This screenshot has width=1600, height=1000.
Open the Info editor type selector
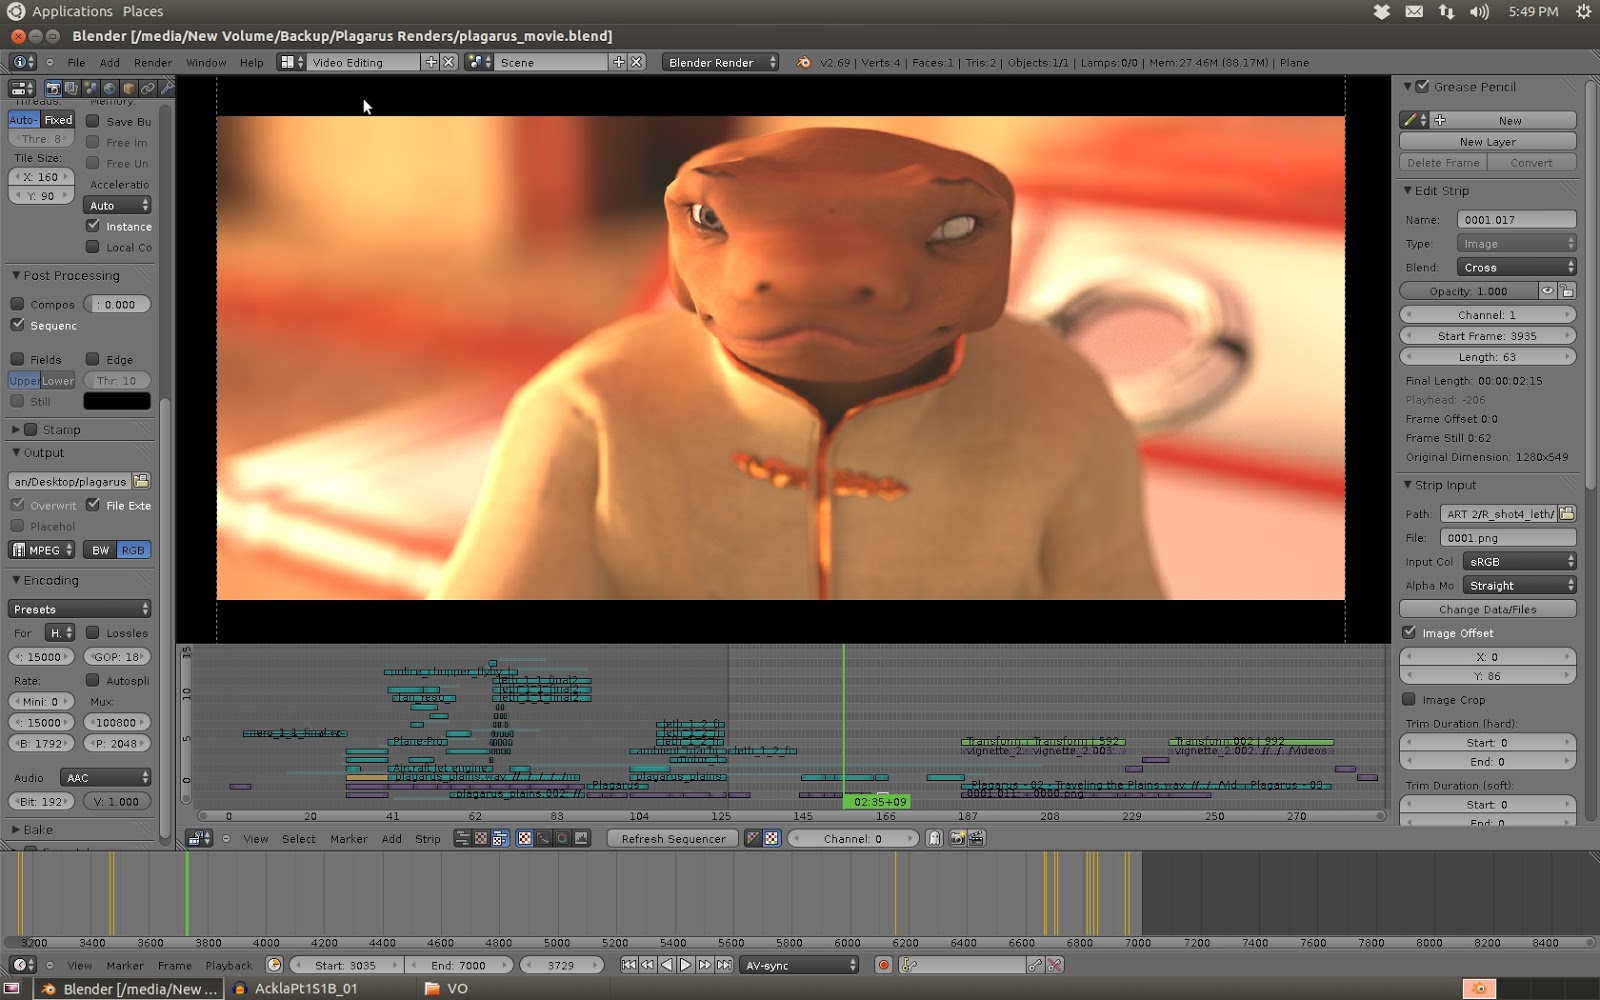pos(22,62)
